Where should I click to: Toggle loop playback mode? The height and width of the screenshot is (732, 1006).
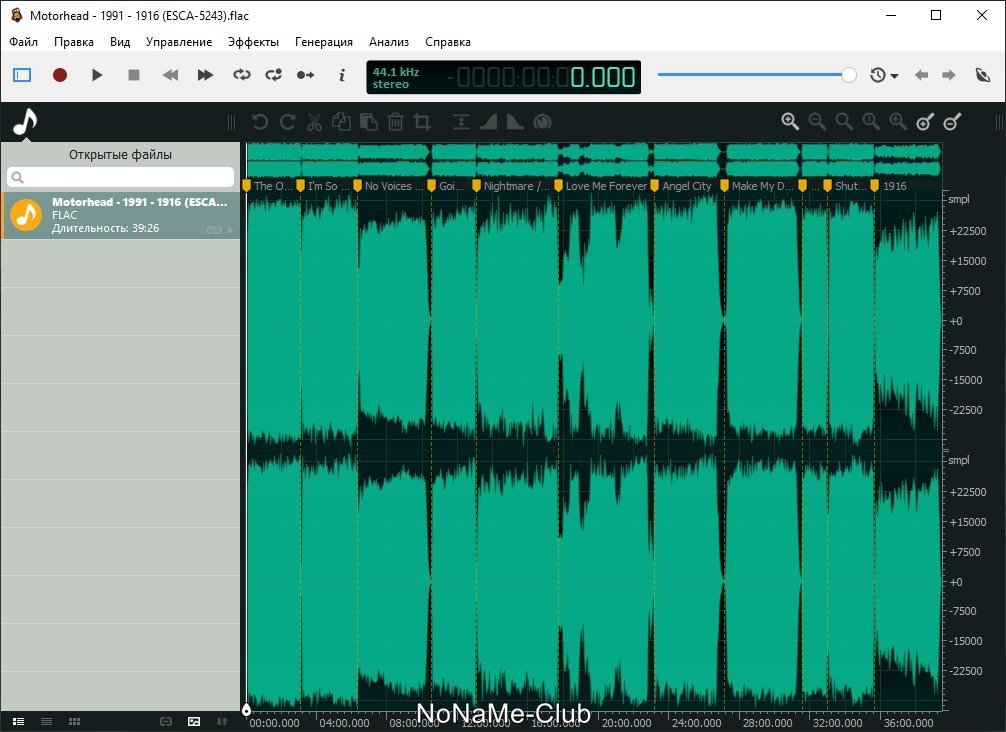241,75
